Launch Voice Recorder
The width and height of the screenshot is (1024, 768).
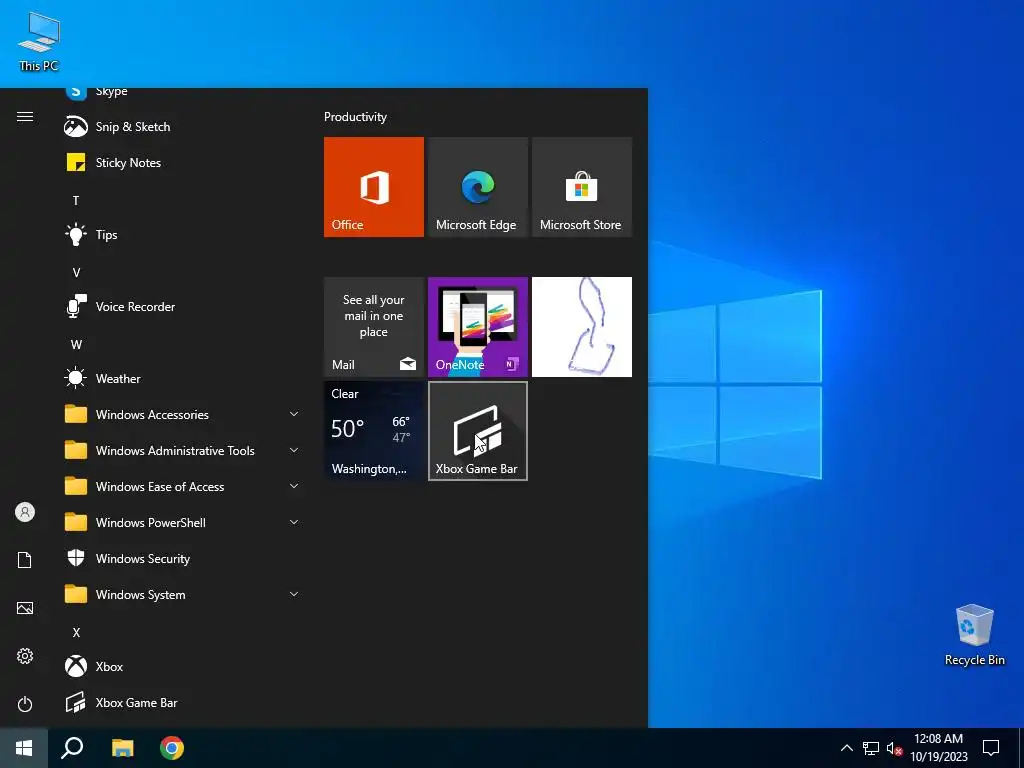point(183,306)
